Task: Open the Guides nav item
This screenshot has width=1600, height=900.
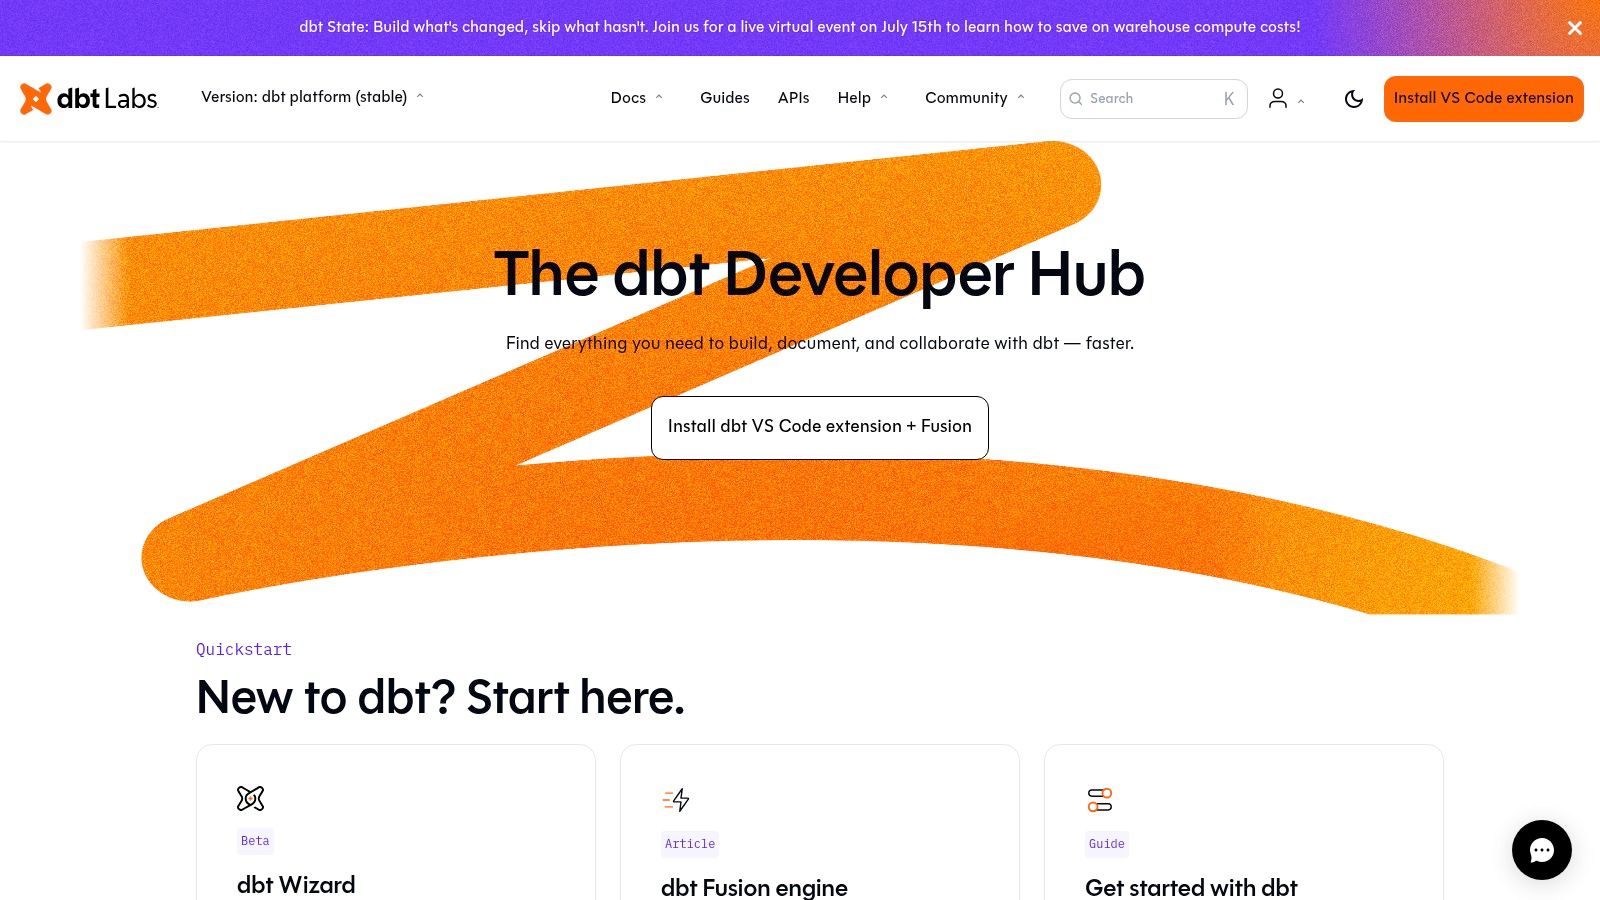Action: tap(725, 98)
